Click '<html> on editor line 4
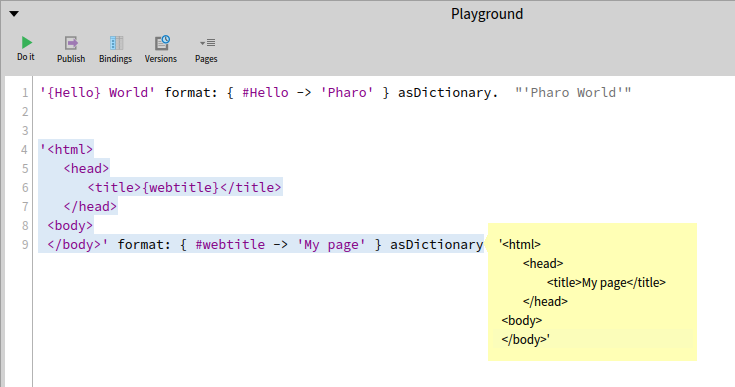Image resolution: width=735 pixels, height=387 pixels. pyautogui.click(x=66, y=149)
